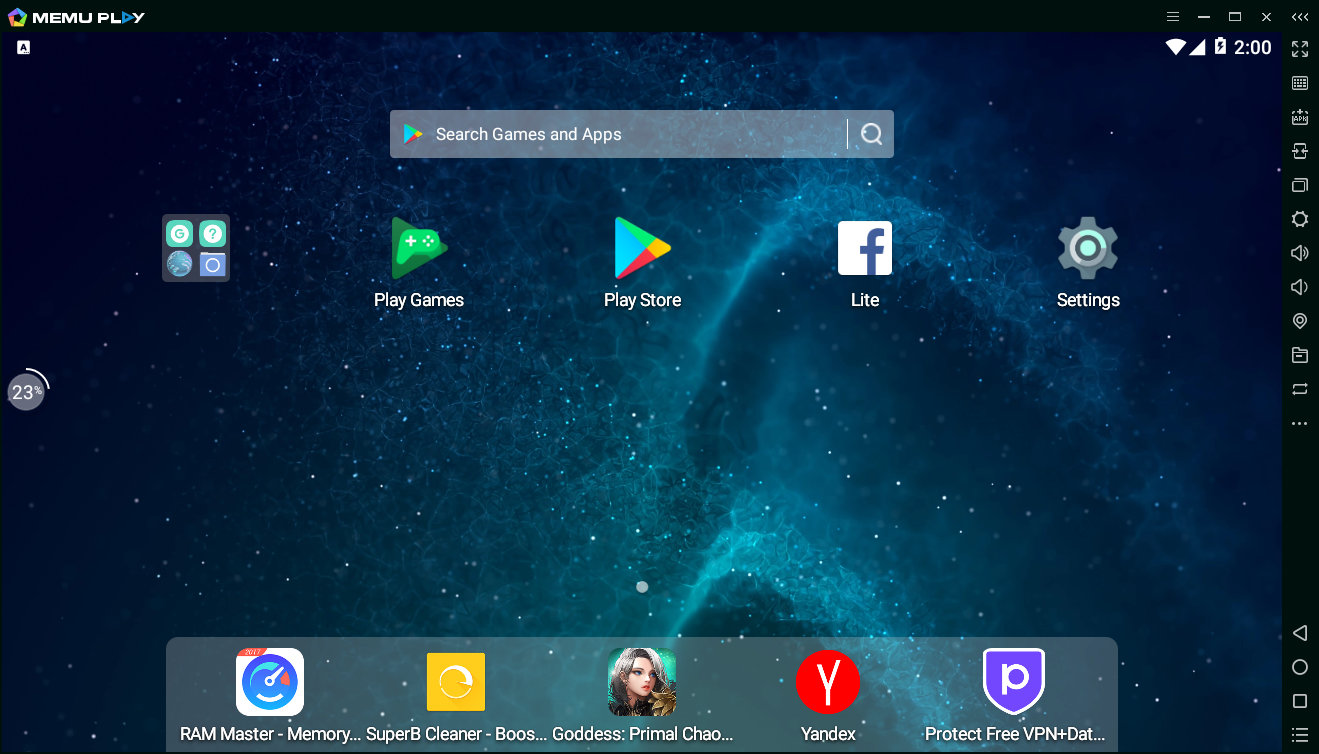
Task: Click the operation record sync icon
Action: click(1300, 389)
